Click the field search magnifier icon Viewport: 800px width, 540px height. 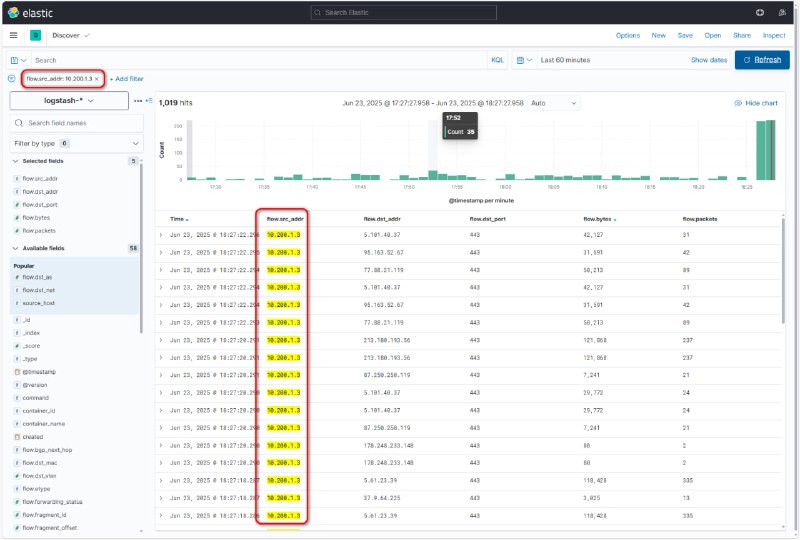click(19, 123)
